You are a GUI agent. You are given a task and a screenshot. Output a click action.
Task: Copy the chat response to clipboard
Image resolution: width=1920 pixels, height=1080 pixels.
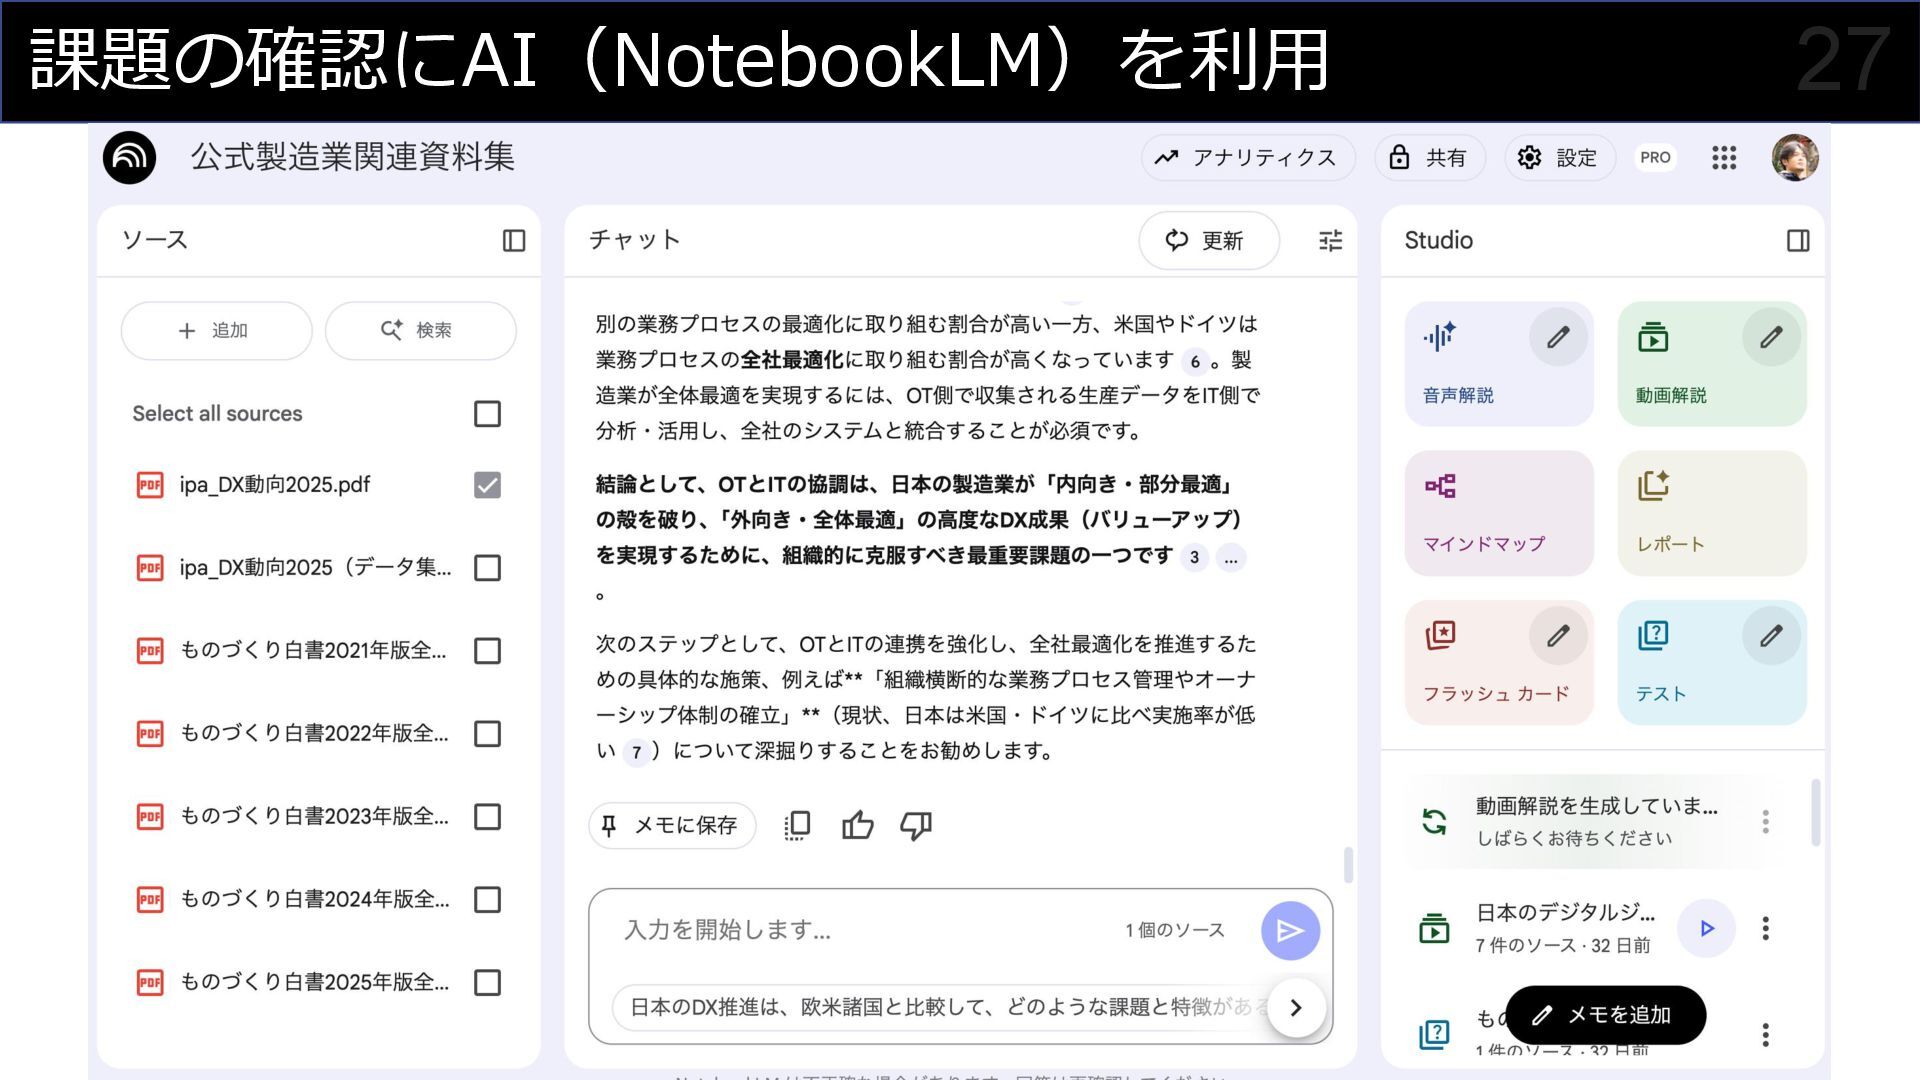[x=797, y=826]
